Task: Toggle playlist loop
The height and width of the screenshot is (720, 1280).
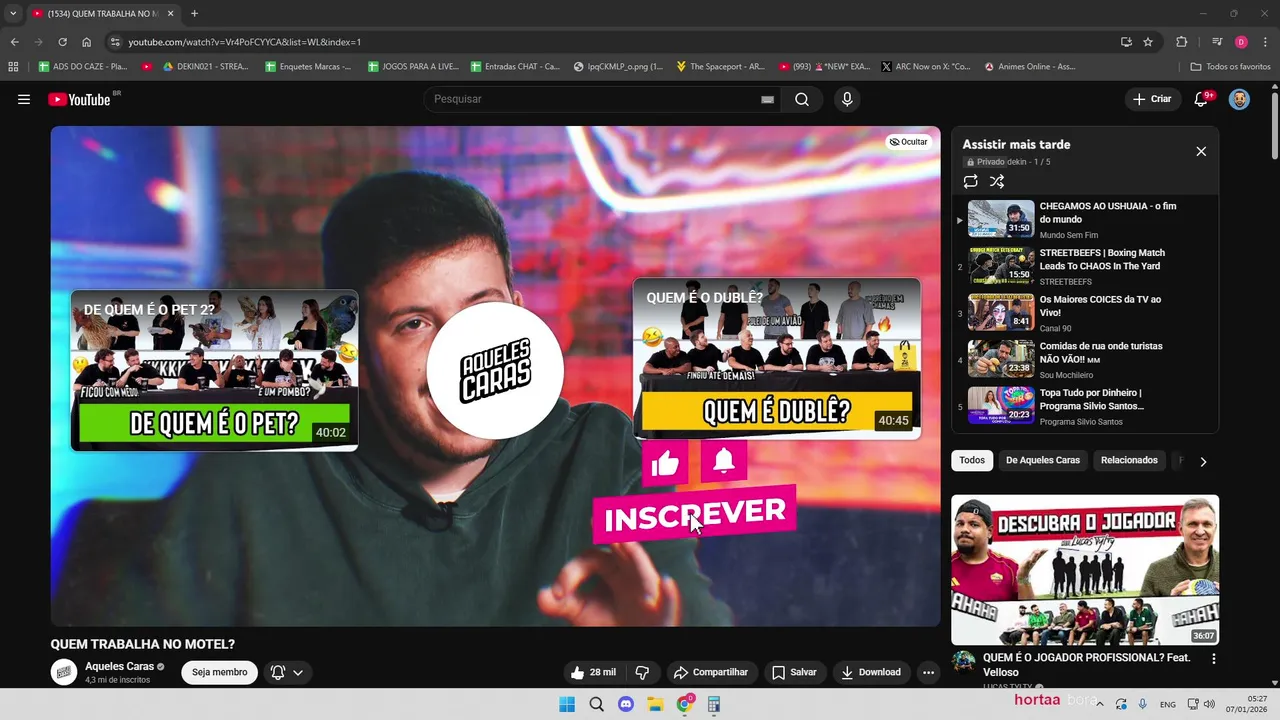Action: 970,181
